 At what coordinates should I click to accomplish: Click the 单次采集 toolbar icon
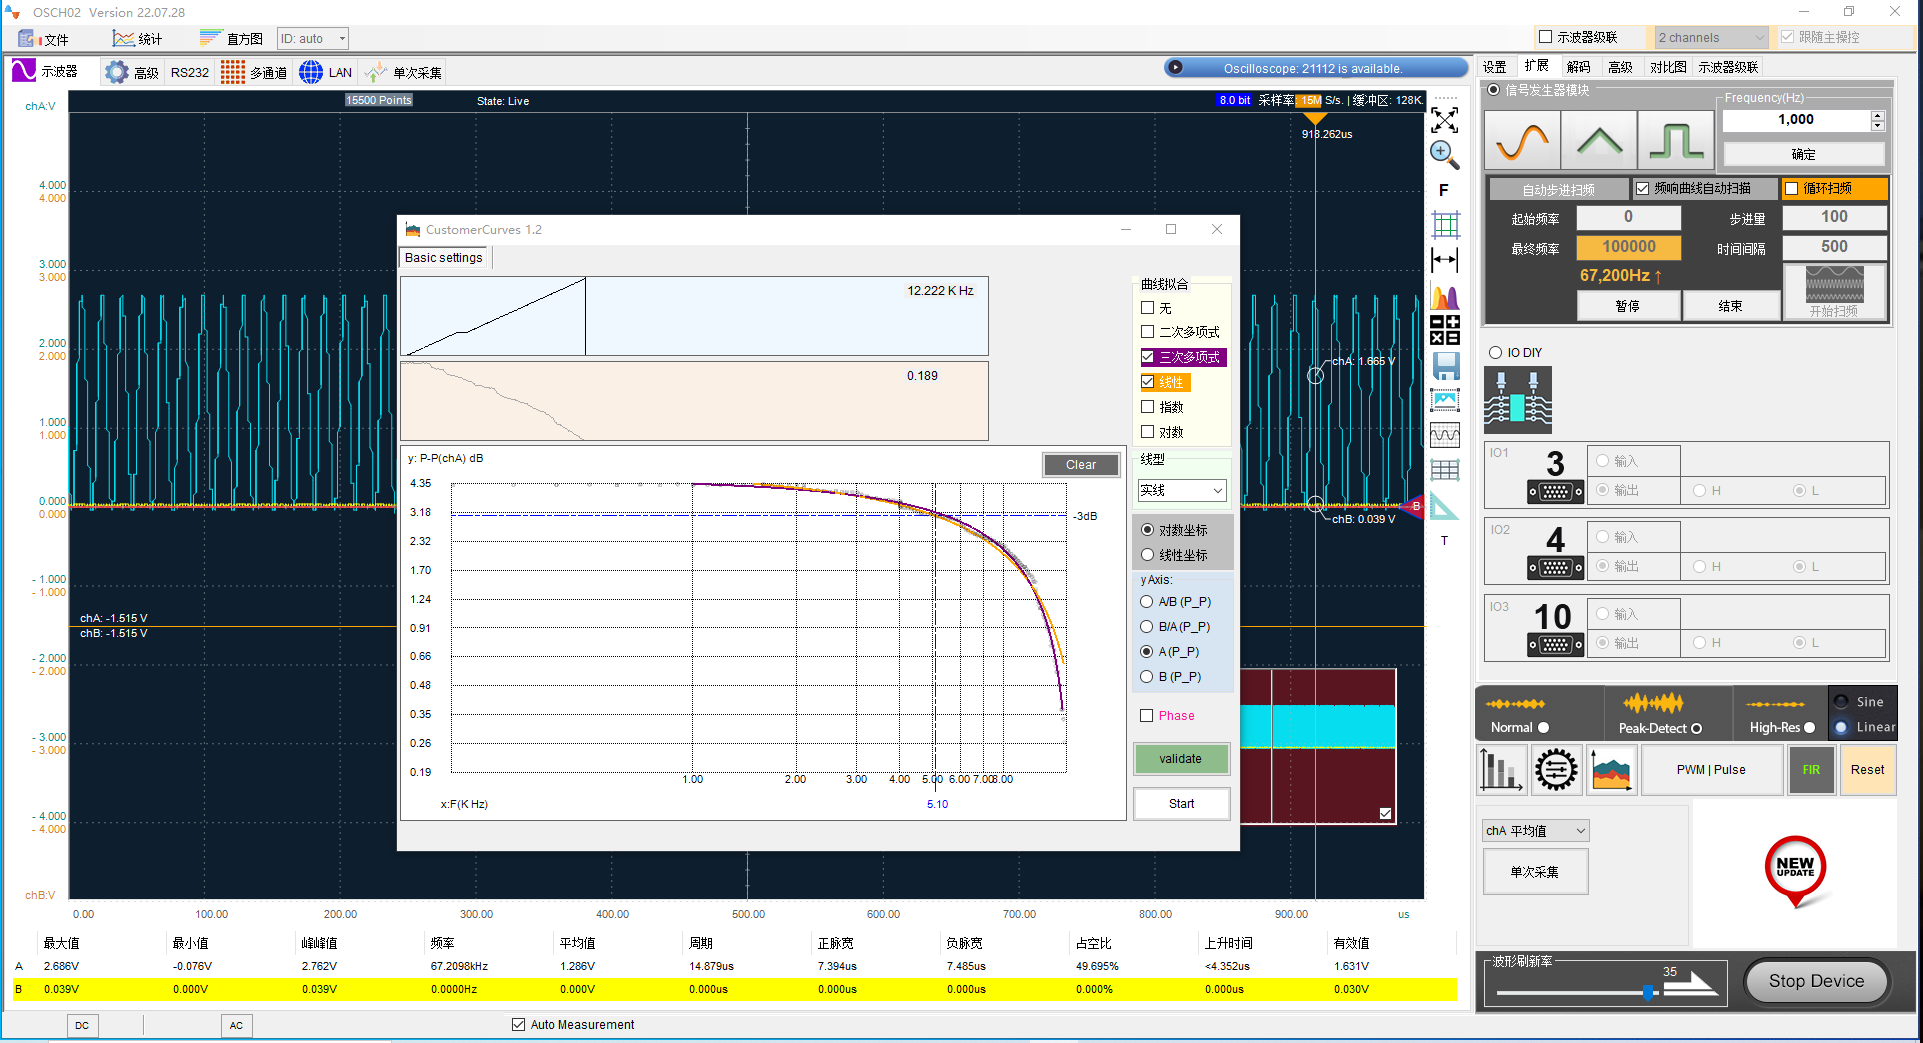(x=403, y=72)
